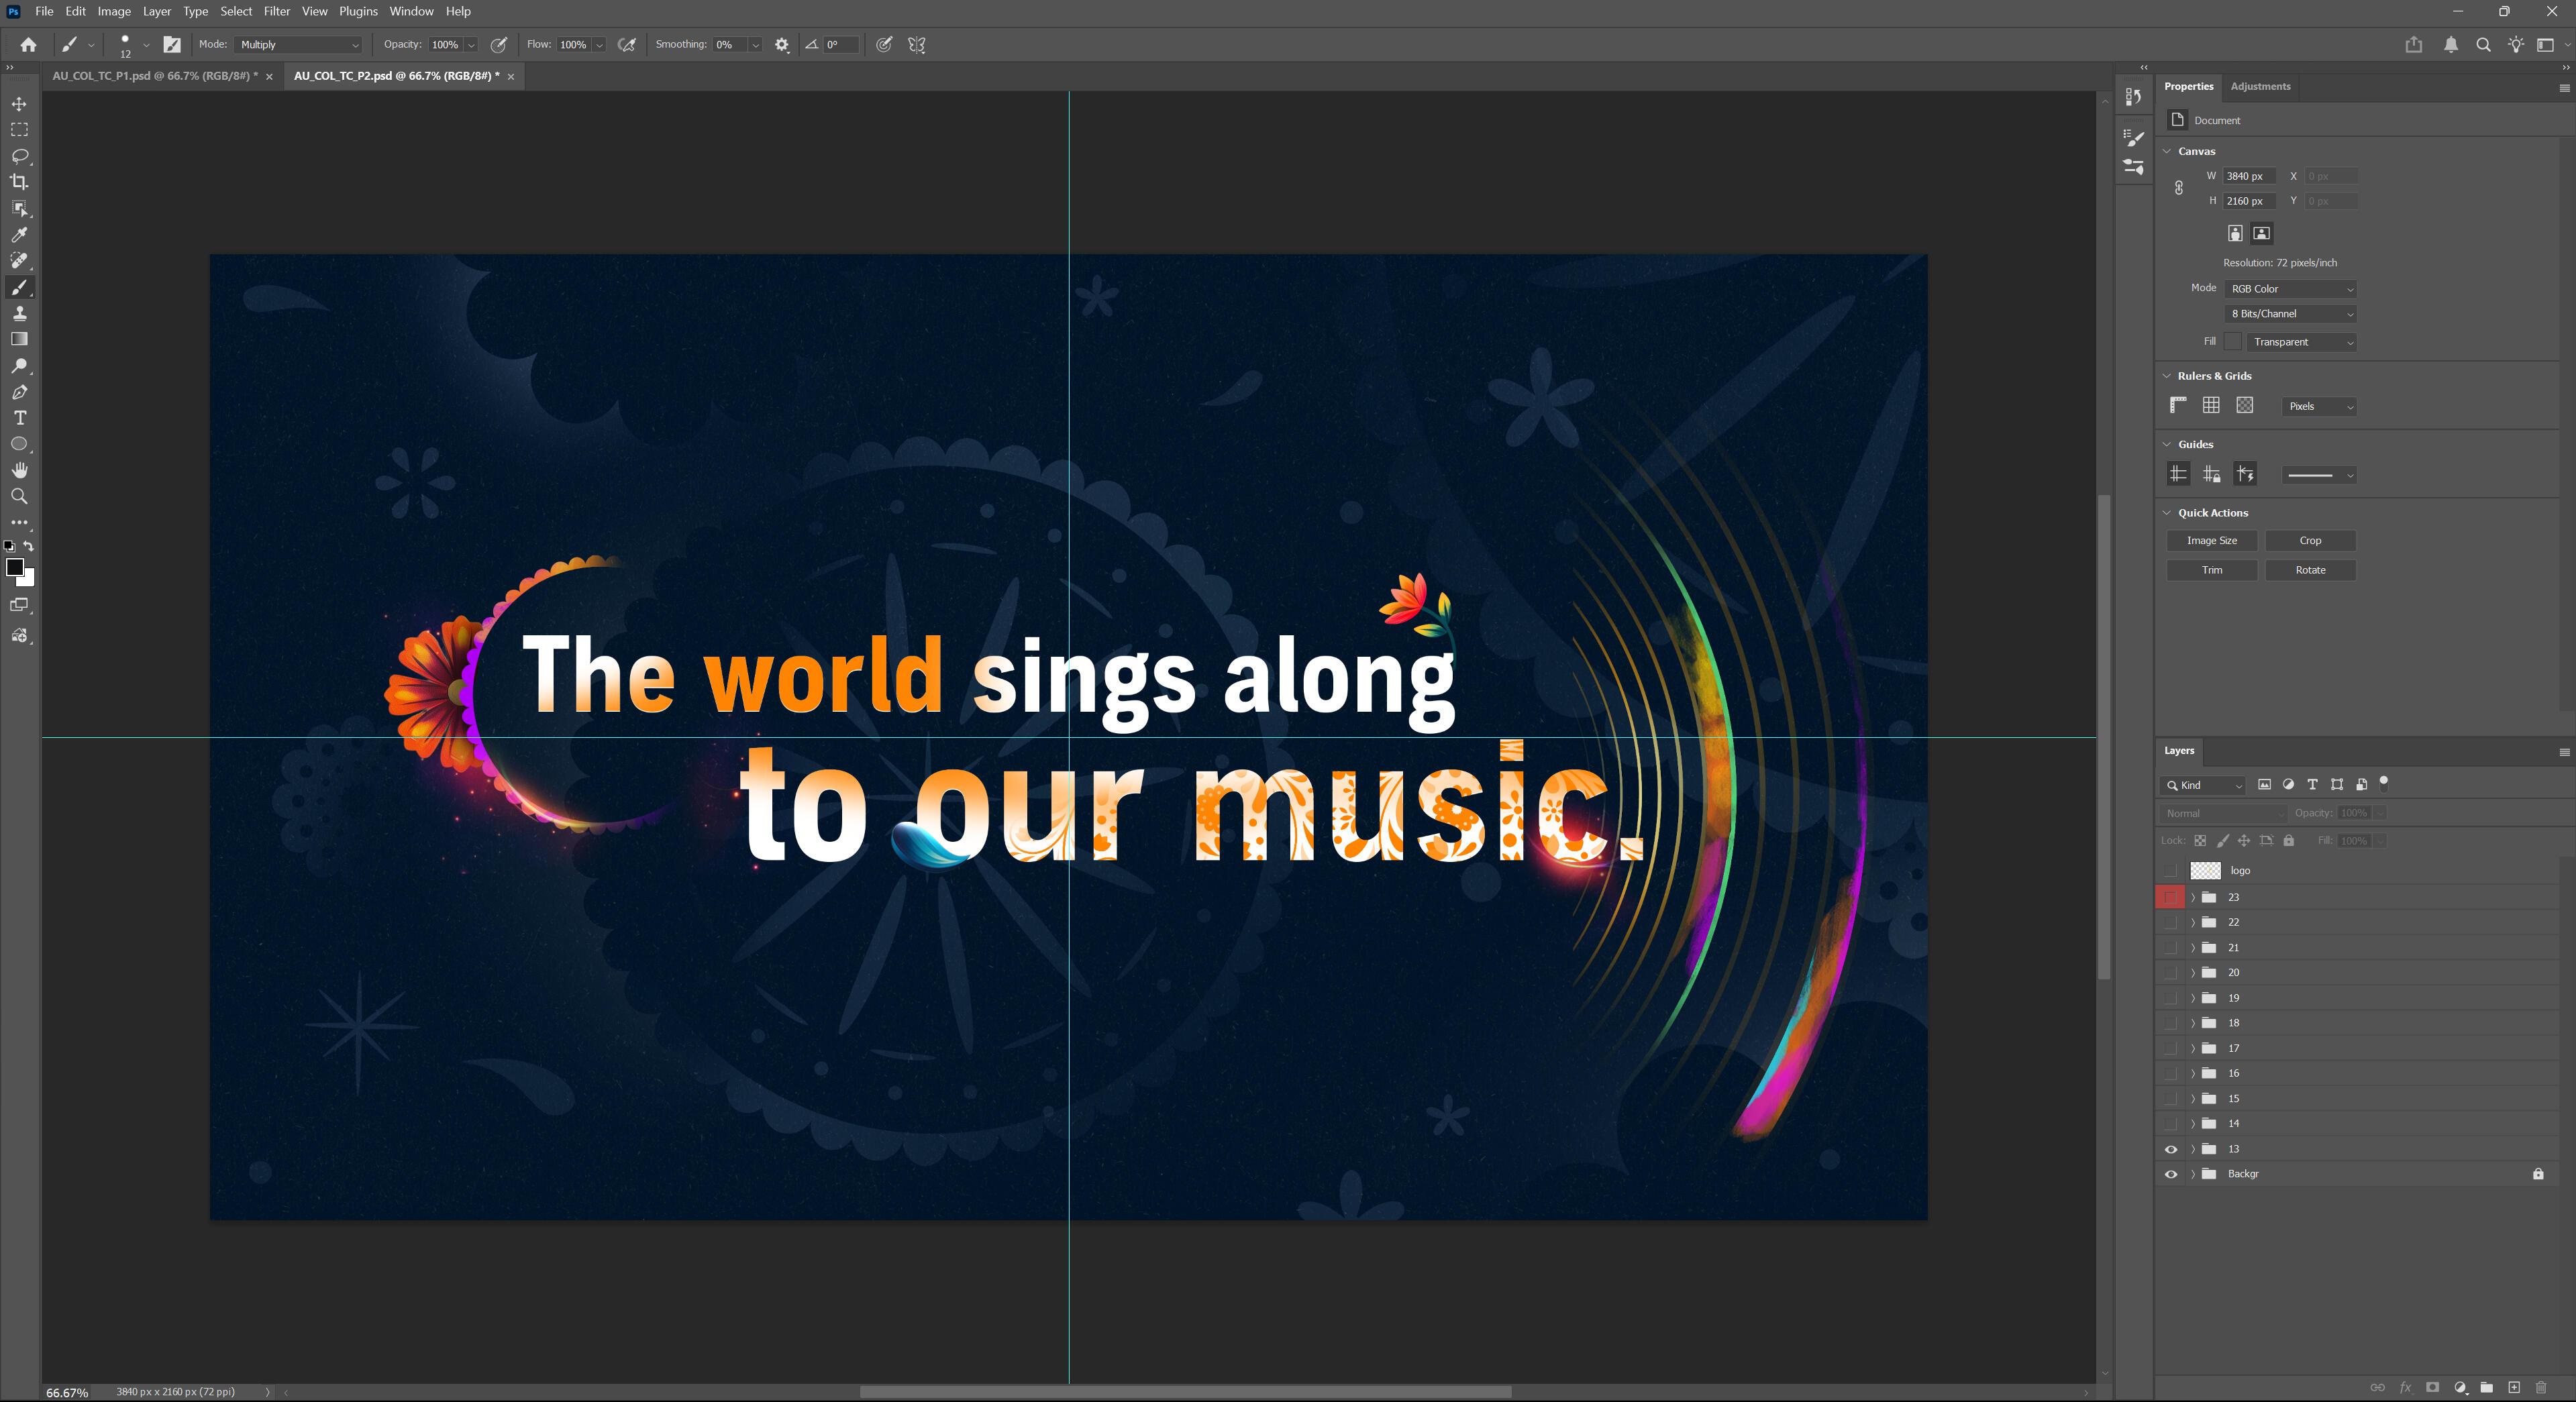
Task: Click the canvas width field
Action: point(2248,176)
